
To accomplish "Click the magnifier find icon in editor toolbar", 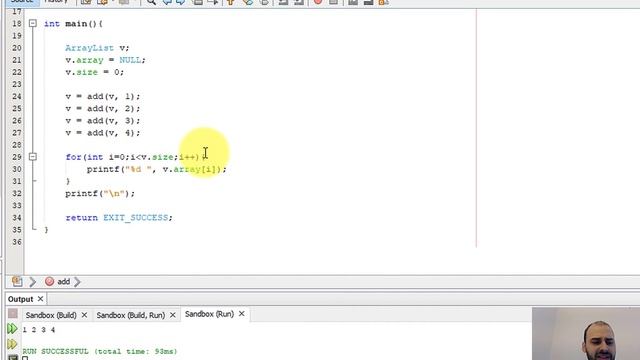I will pos(151,2).
